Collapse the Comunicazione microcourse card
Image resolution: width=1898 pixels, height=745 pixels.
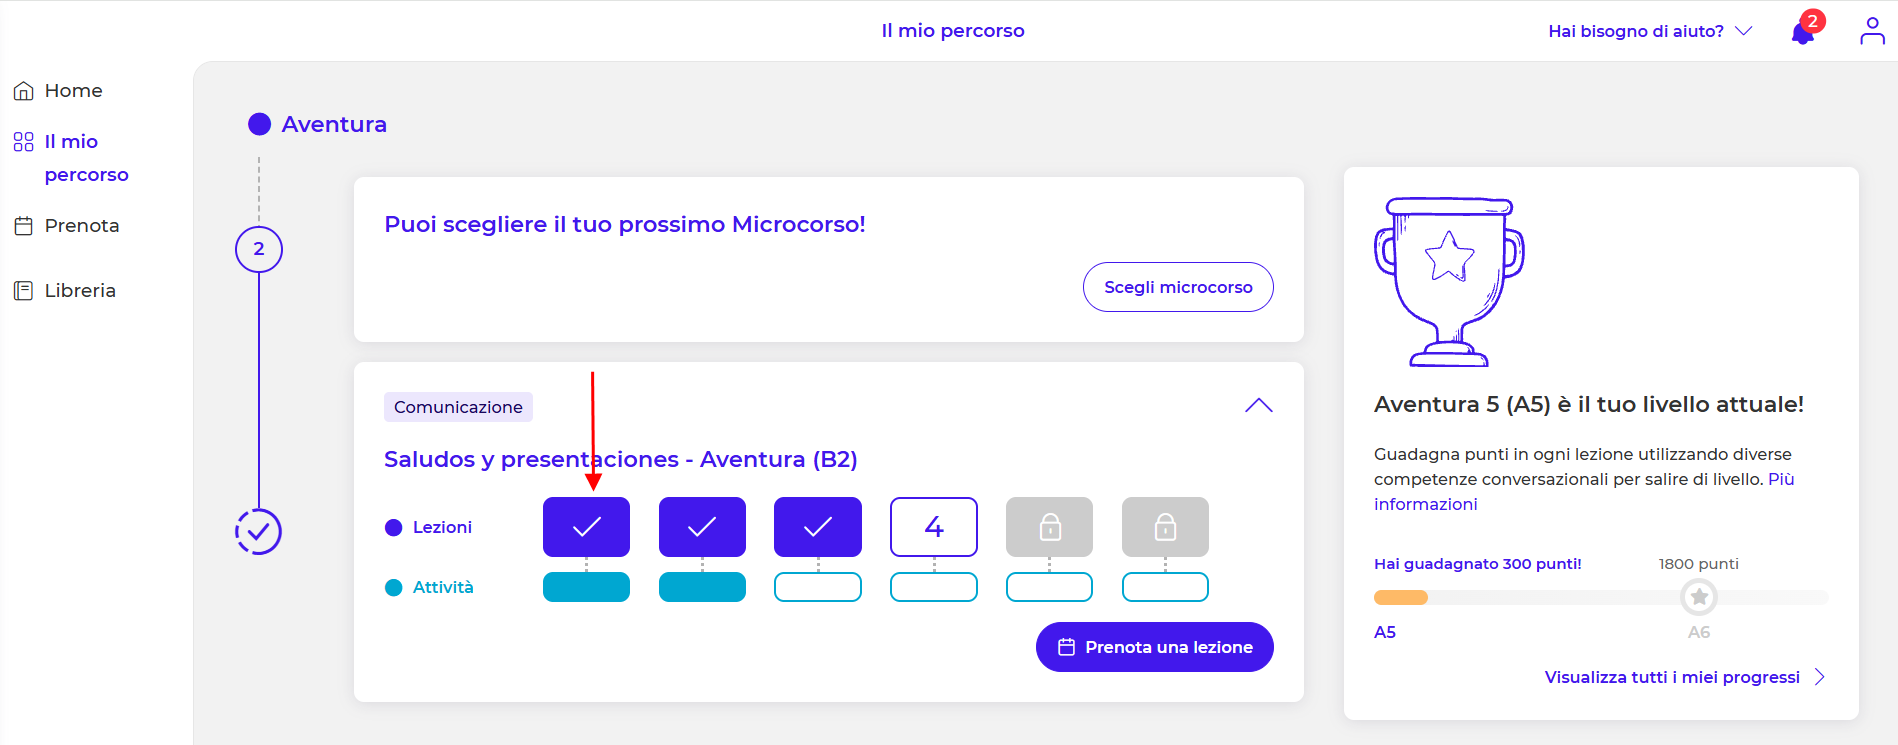click(x=1258, y=406)
